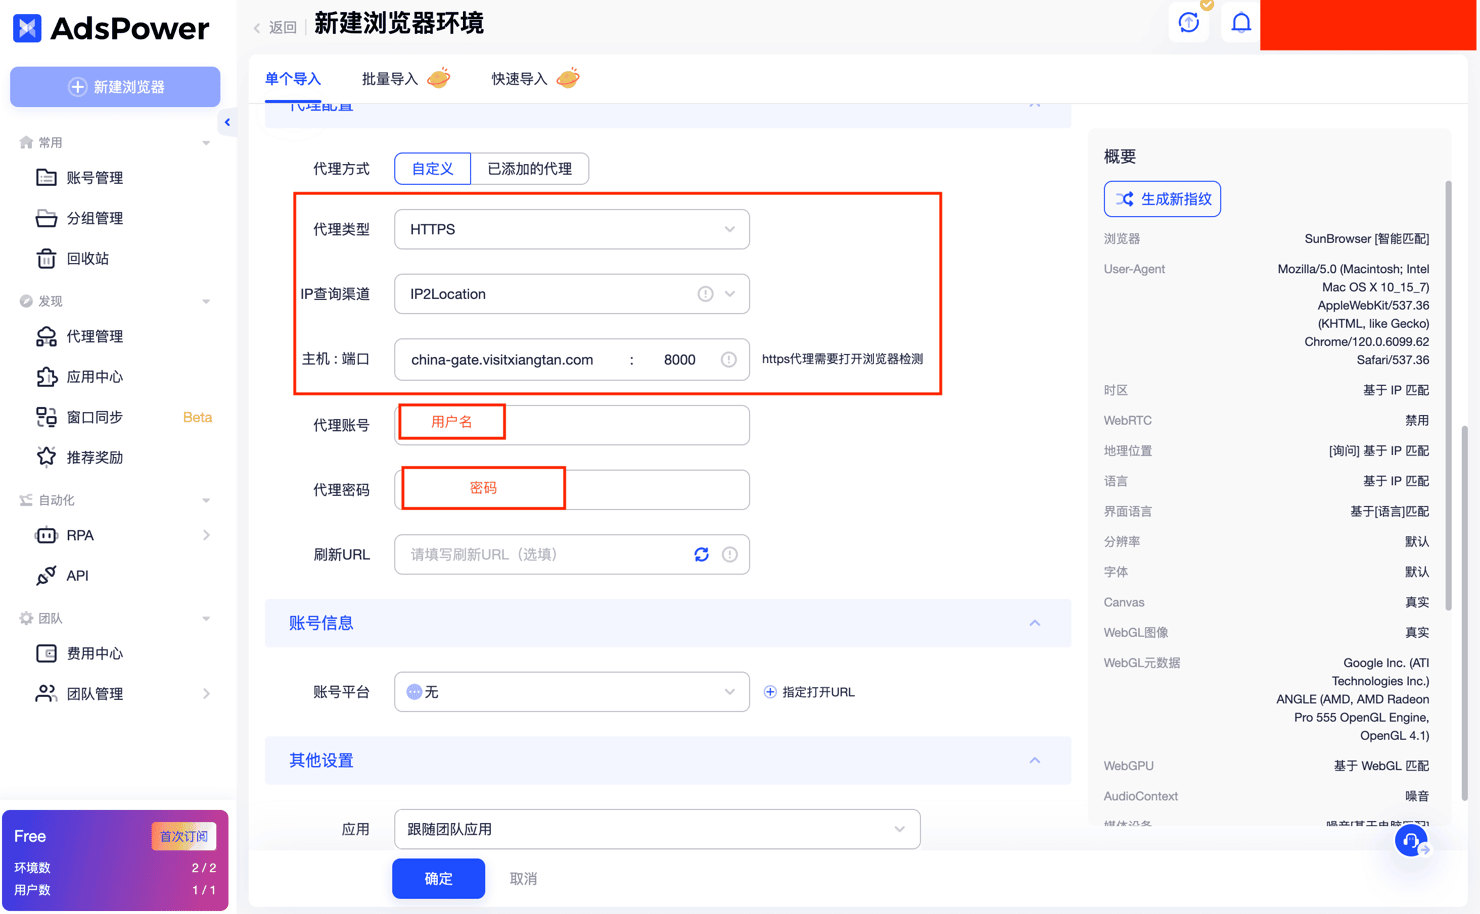Viewport: 1480px width, 914px height.
Task: Open 分组管理 folder item
Action: [x=94, y=218]
